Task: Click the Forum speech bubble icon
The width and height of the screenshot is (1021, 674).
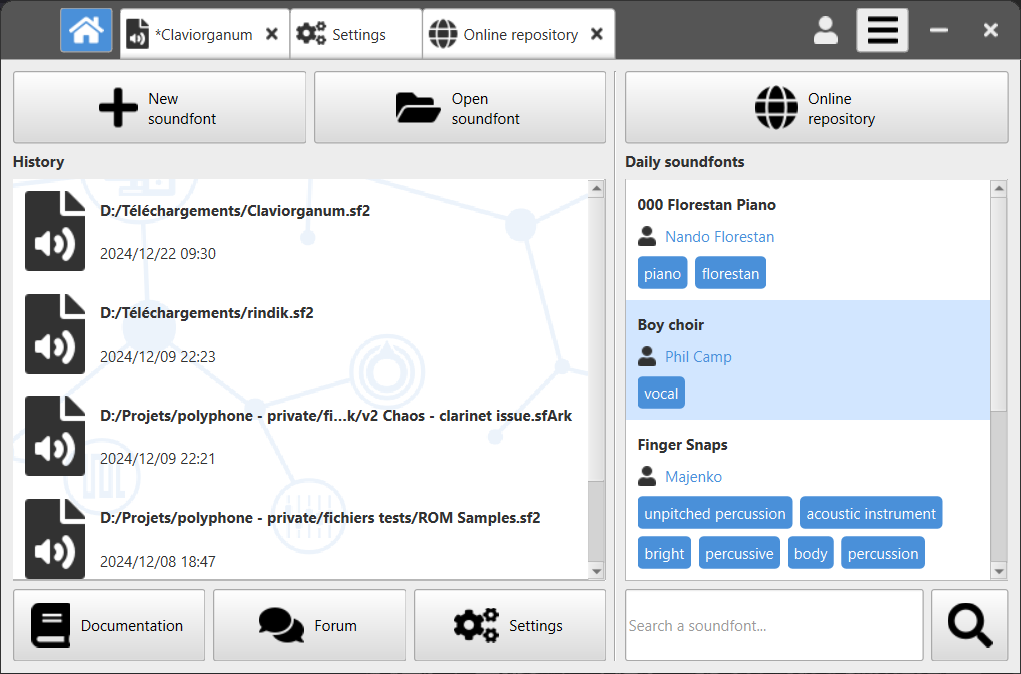Action: pyautogui.click(x=280, y=625)
